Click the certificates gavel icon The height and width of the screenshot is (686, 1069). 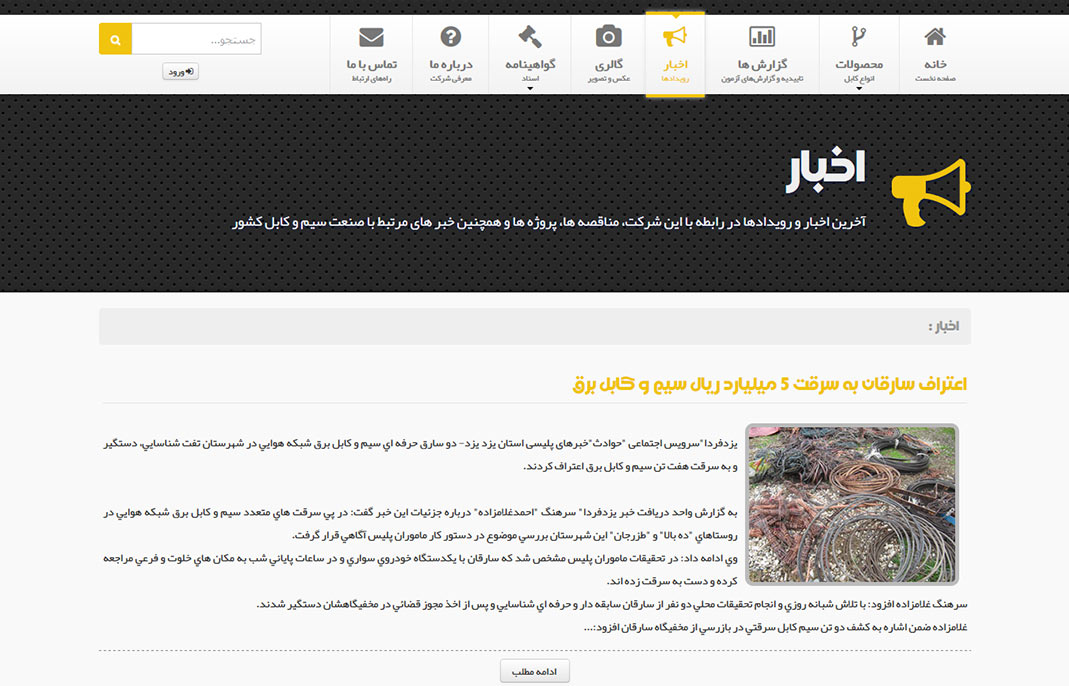(530, 38)
